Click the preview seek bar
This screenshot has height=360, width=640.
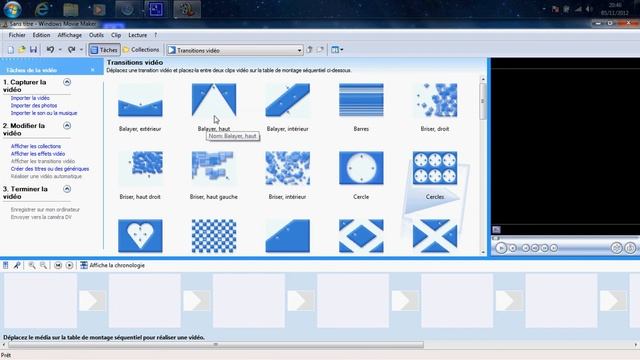pyautogui.click(x=565, y=238)
